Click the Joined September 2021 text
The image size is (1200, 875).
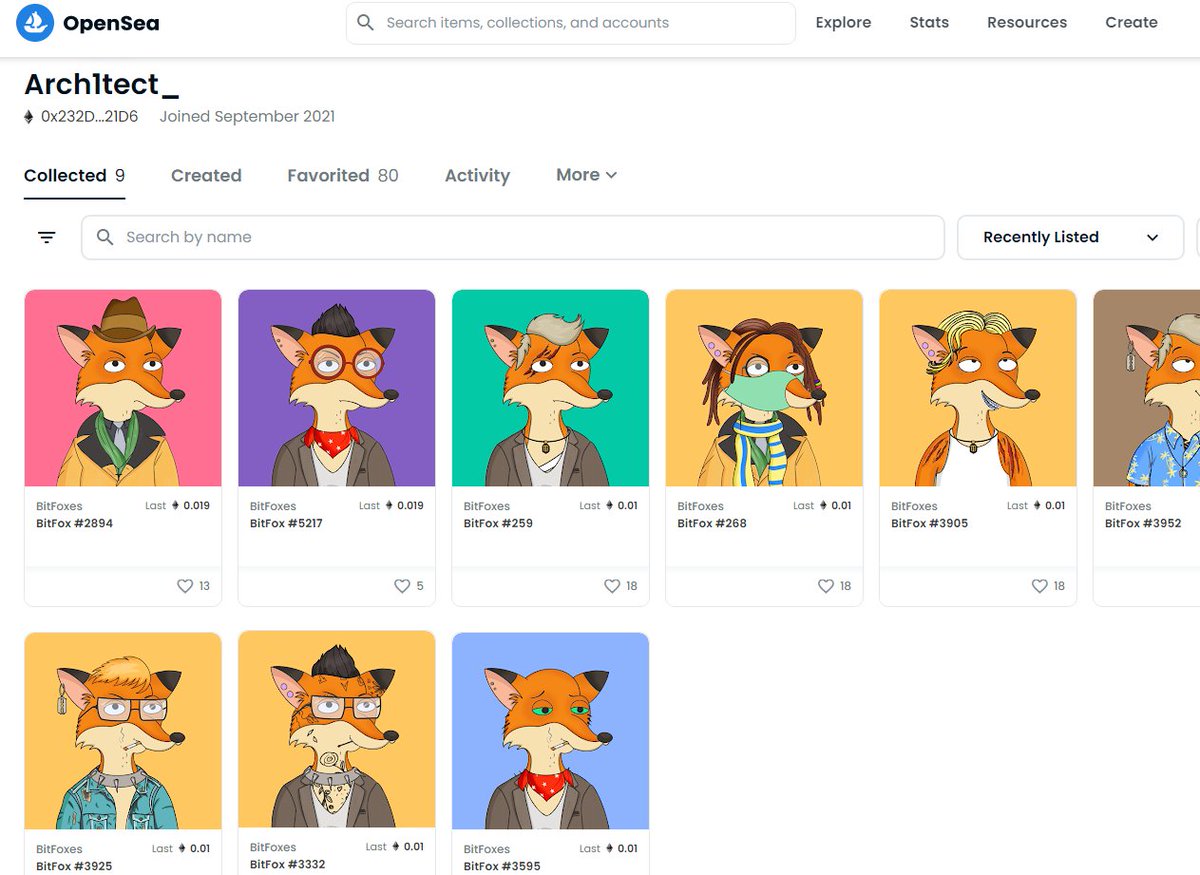(247, 117)
